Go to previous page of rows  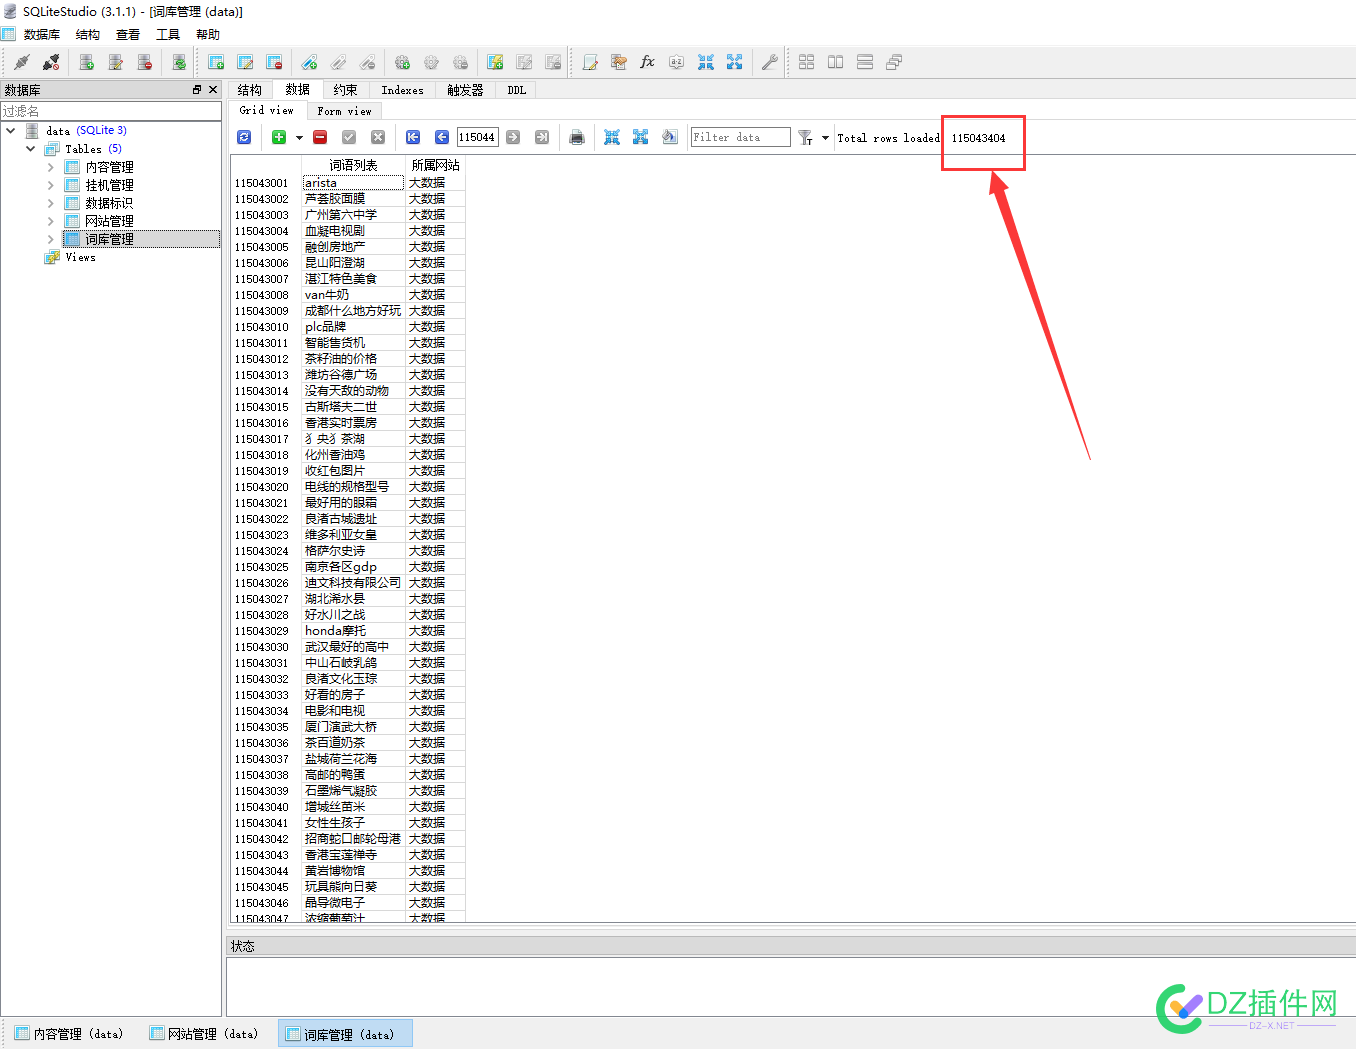click(441, 137)
